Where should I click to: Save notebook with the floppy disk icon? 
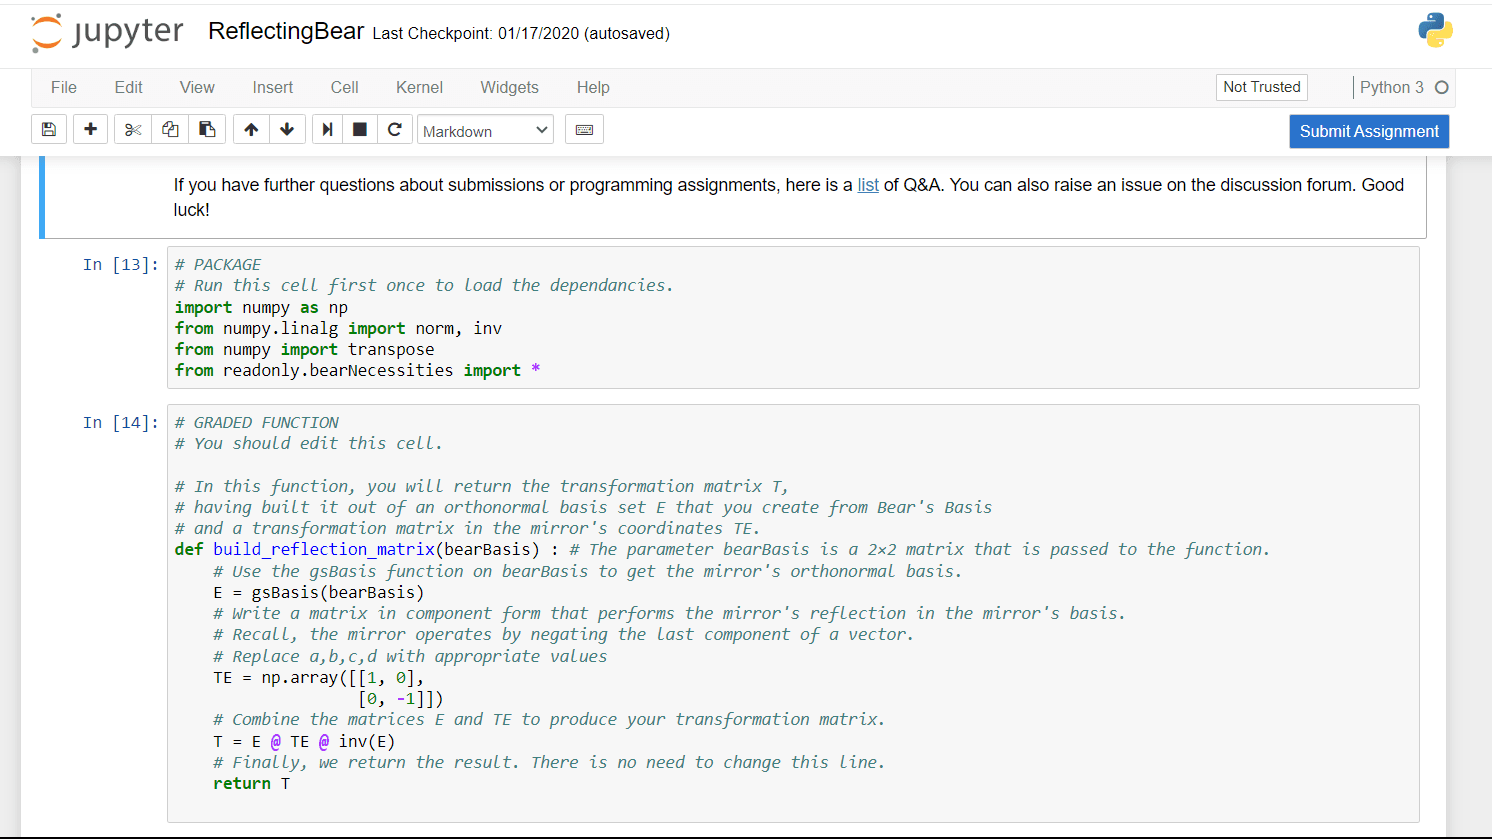[49, 130]
